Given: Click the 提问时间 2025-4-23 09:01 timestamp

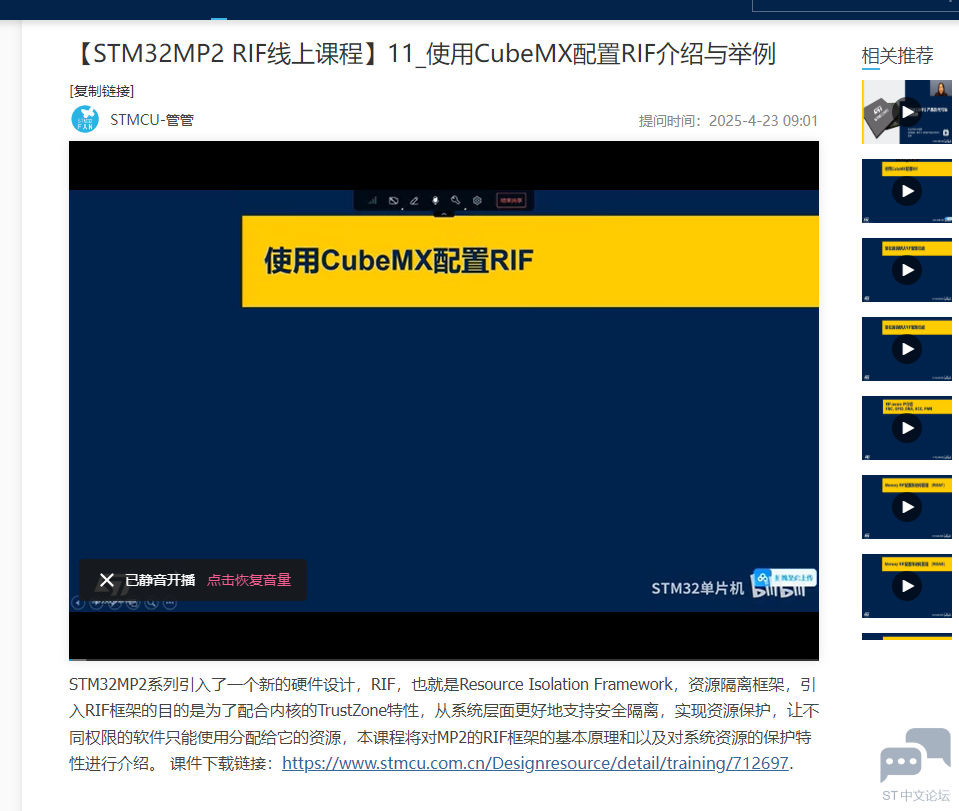Looking at the screenshot, I should [x=728, y=120].
